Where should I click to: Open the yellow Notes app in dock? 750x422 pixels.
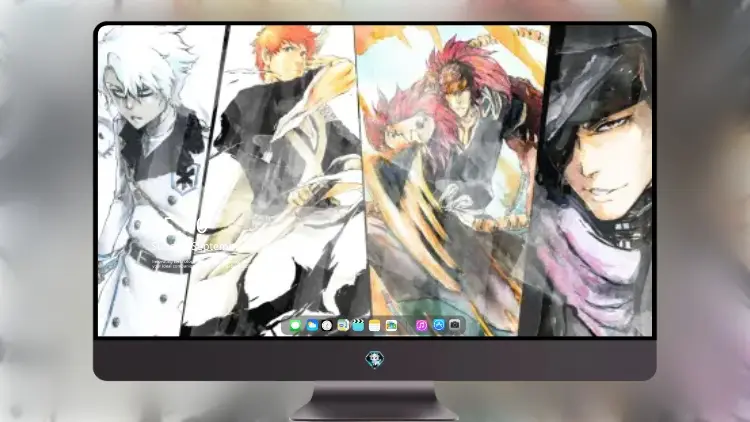click(375, 326)
